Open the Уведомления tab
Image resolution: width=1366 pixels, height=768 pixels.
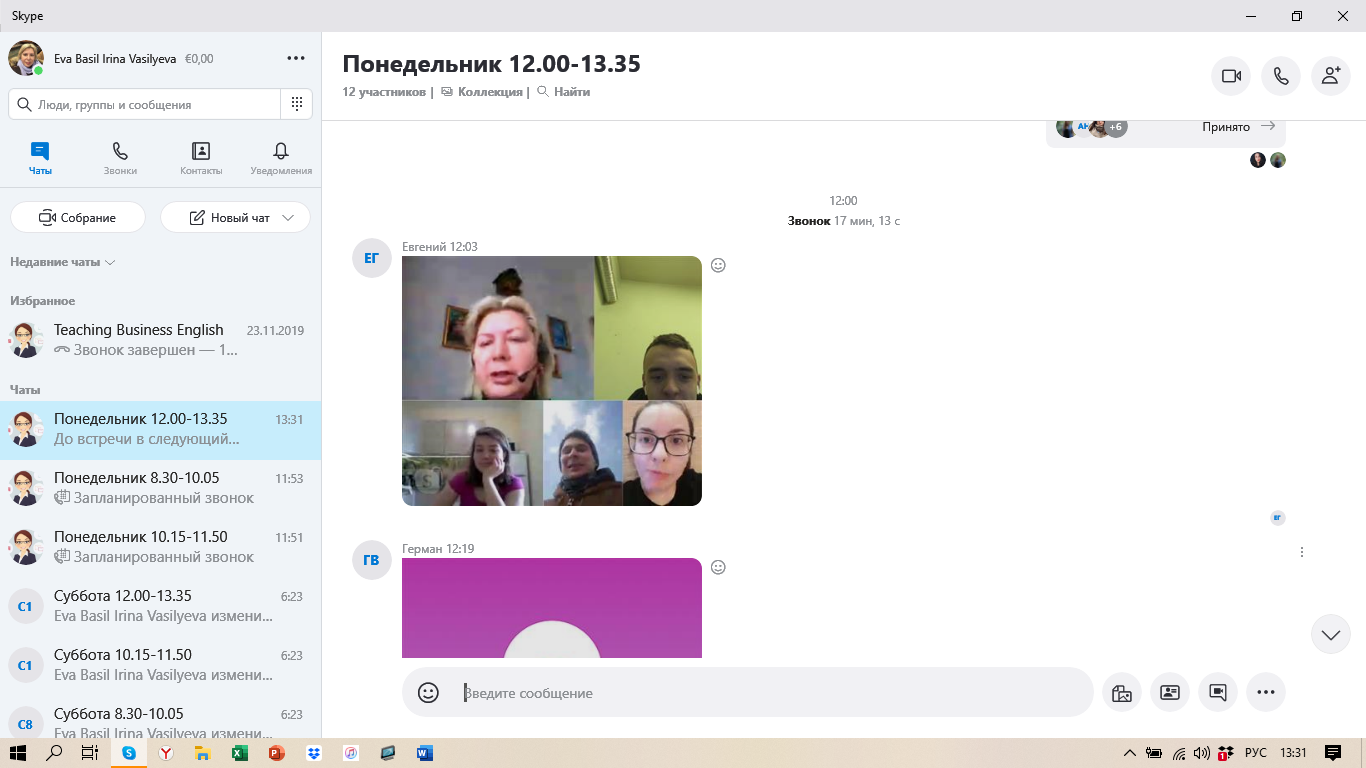pos(281,158)
